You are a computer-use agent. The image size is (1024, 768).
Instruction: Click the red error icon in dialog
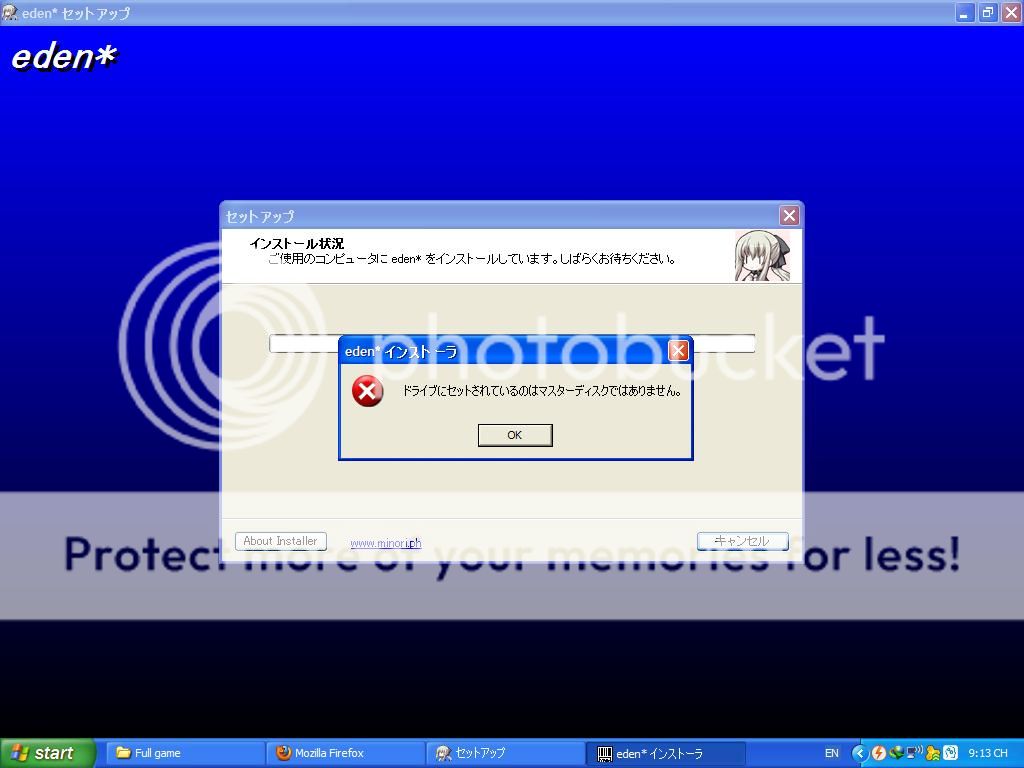point(367,391)
